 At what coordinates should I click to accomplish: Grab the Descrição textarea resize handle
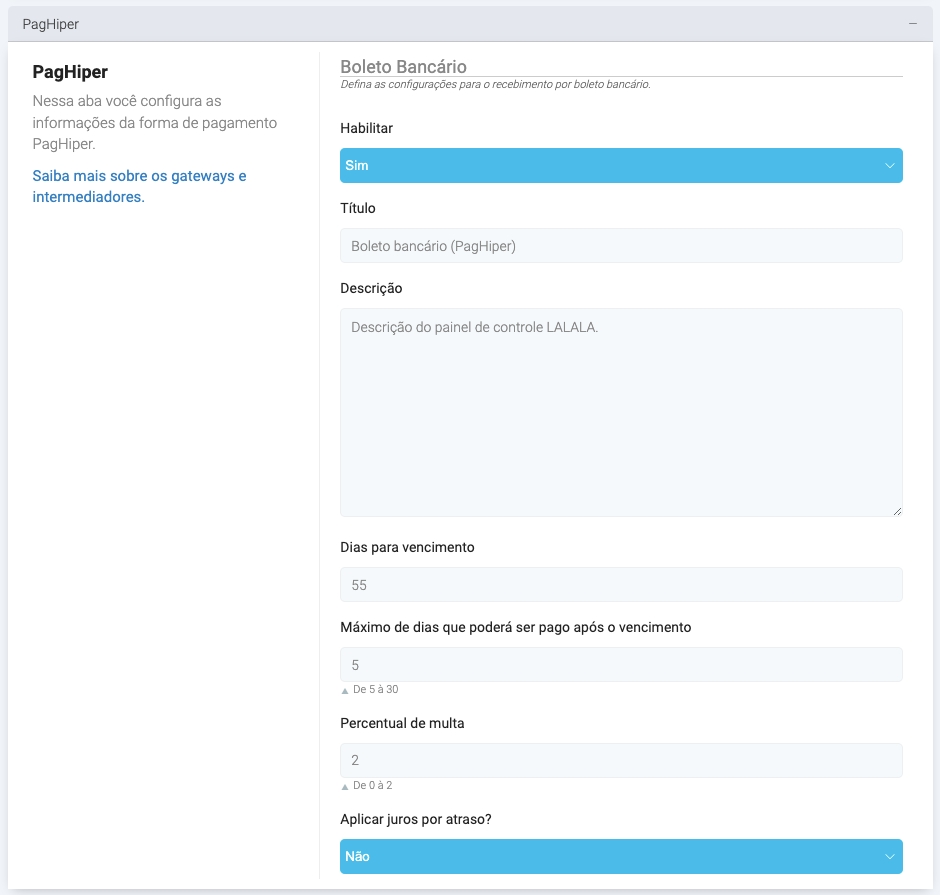pos(897,511)
